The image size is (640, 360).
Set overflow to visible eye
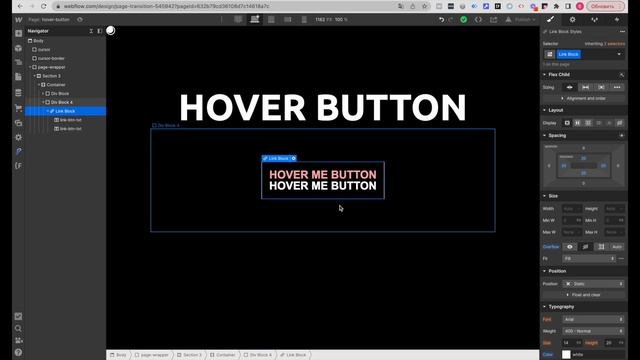tap(570, 247)
